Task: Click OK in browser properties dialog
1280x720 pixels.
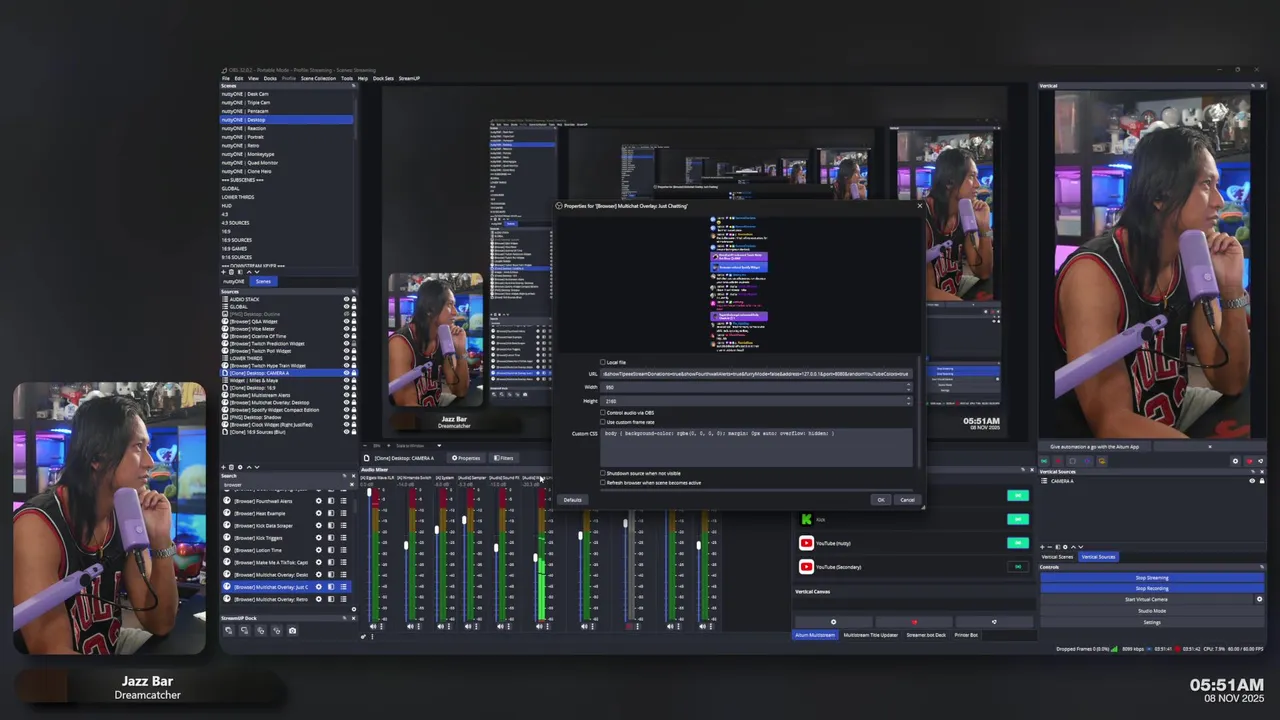Action: pyautogui.click(x=880, y=500)
